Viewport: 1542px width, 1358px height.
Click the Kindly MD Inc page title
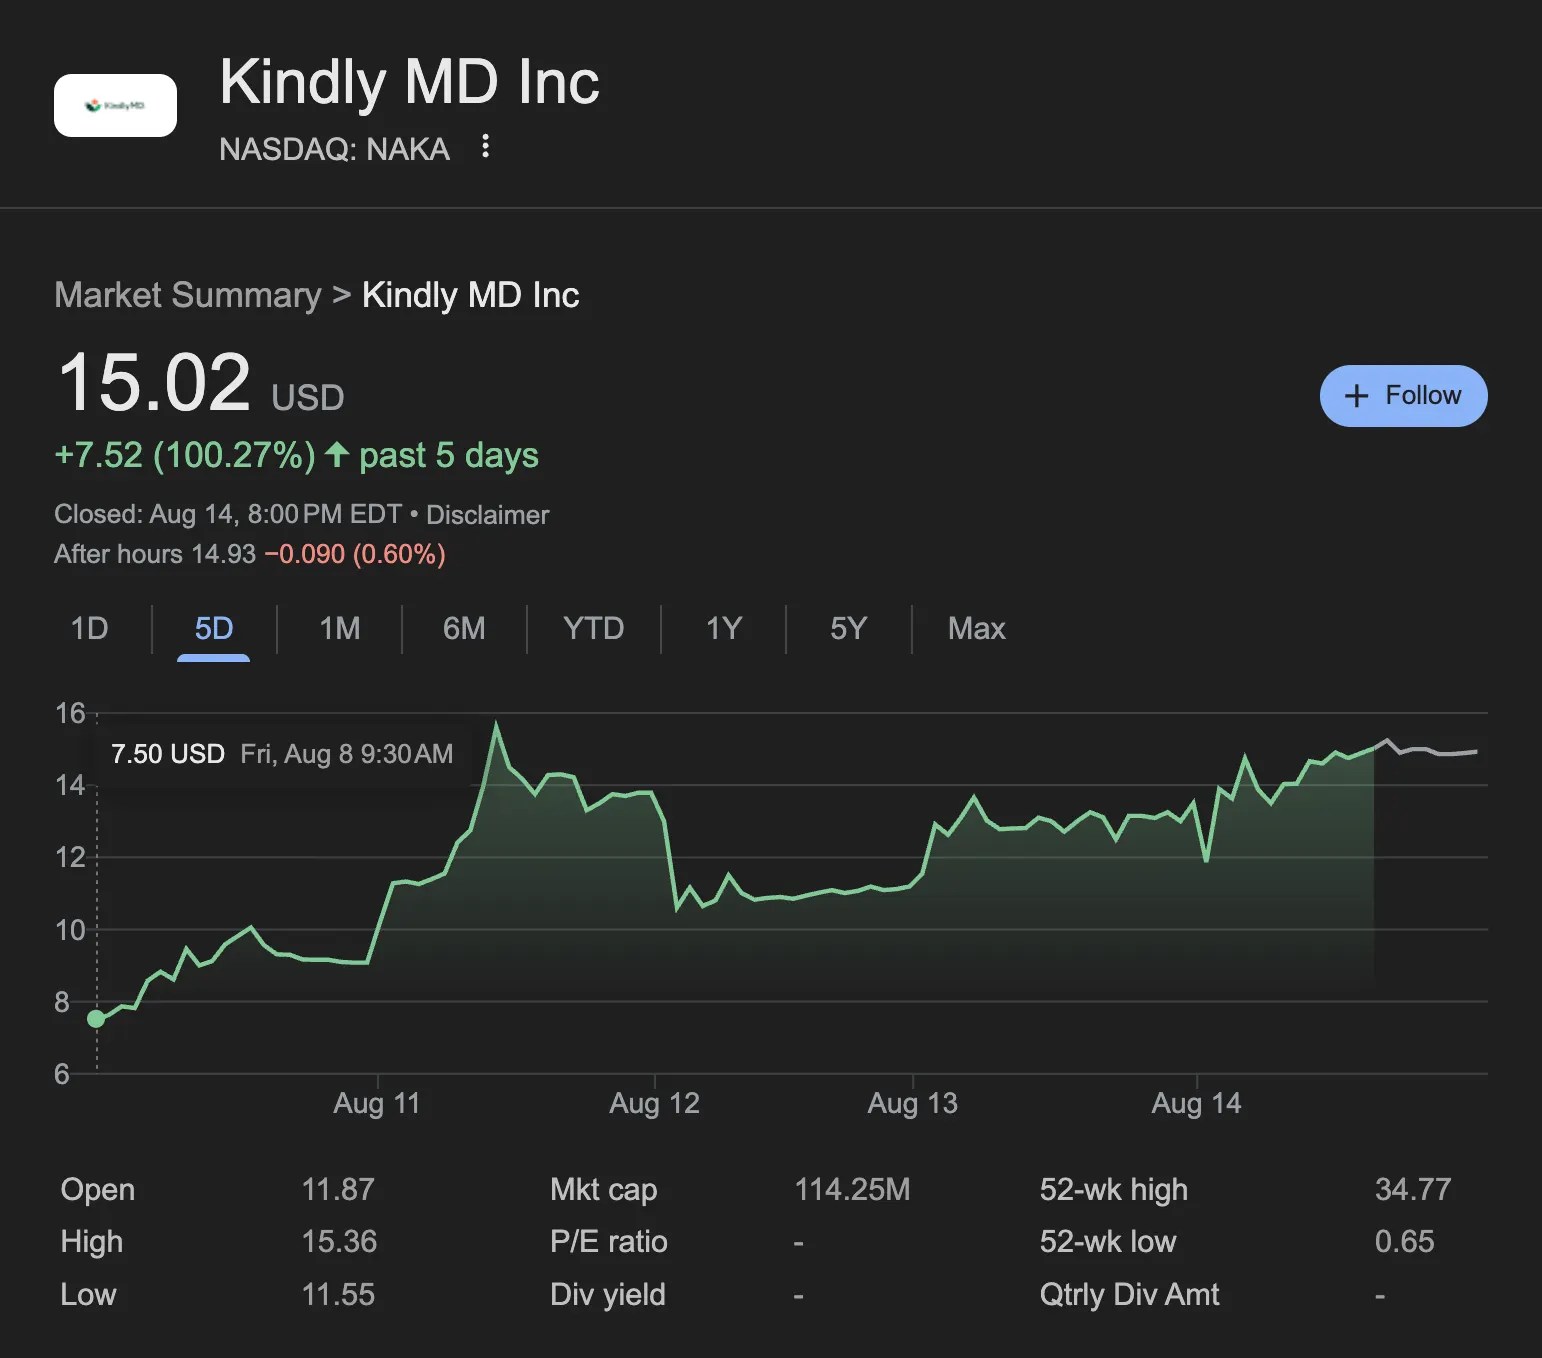(409, 82)
